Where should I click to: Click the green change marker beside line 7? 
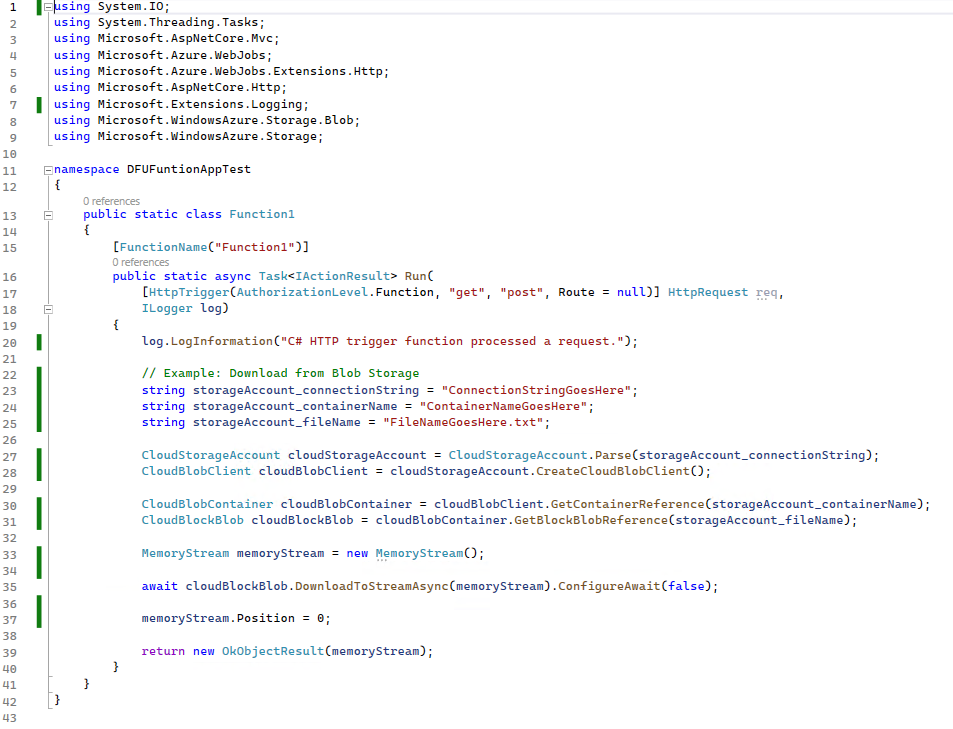[x=38, y=104]
